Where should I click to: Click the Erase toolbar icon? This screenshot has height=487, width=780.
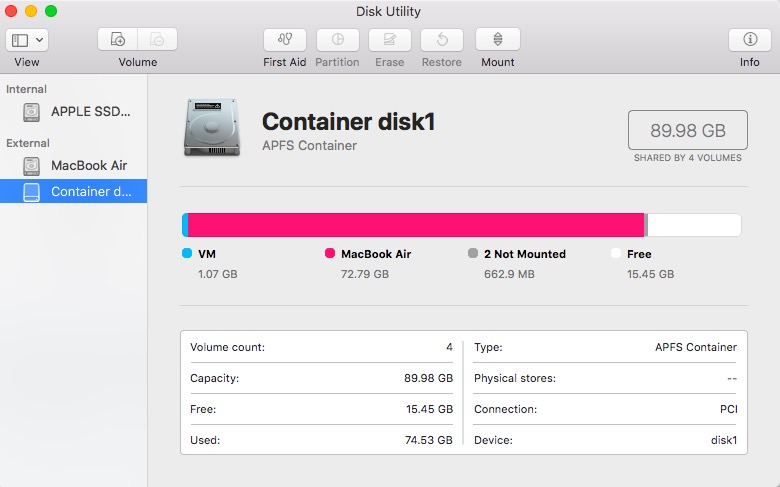(390, 40)
